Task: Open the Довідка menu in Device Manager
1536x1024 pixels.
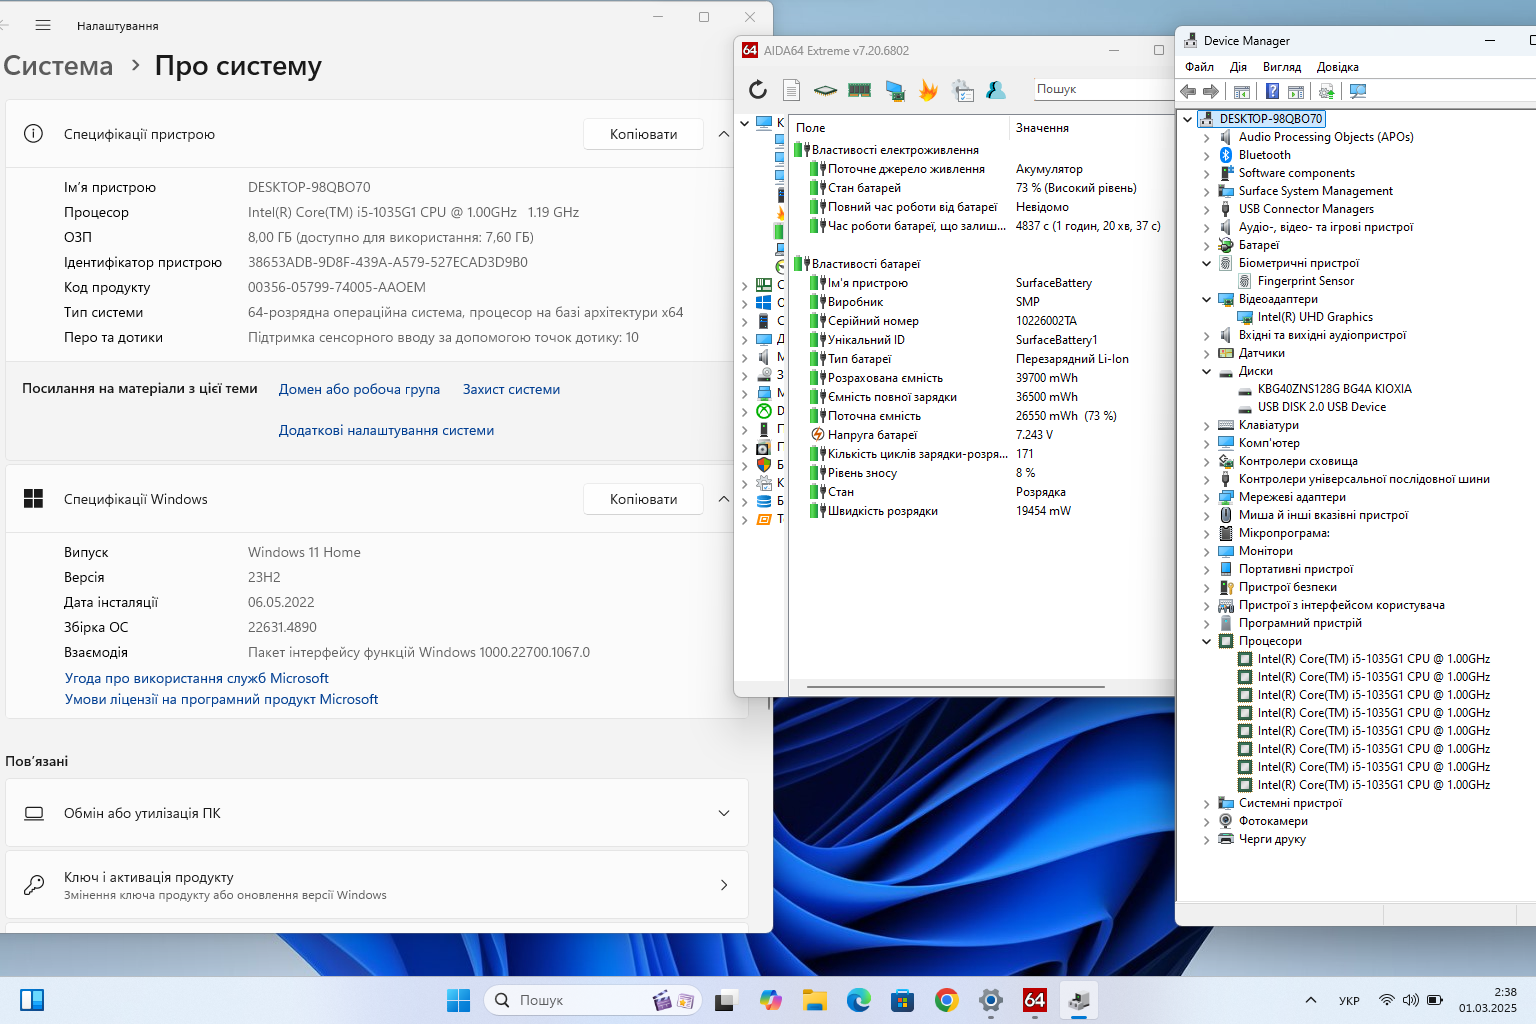Action: tap(1338, 67)
